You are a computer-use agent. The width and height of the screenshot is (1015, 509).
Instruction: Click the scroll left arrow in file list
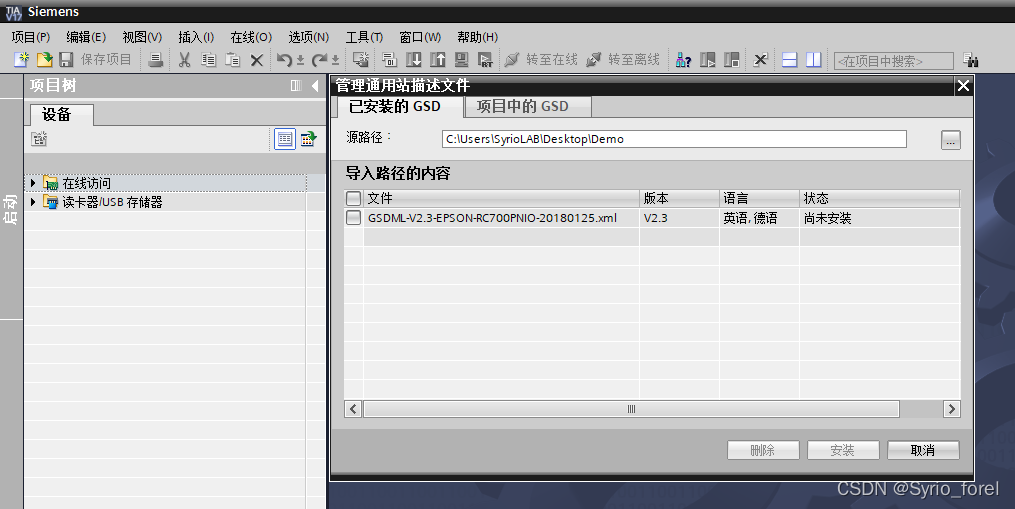[353, 409]
